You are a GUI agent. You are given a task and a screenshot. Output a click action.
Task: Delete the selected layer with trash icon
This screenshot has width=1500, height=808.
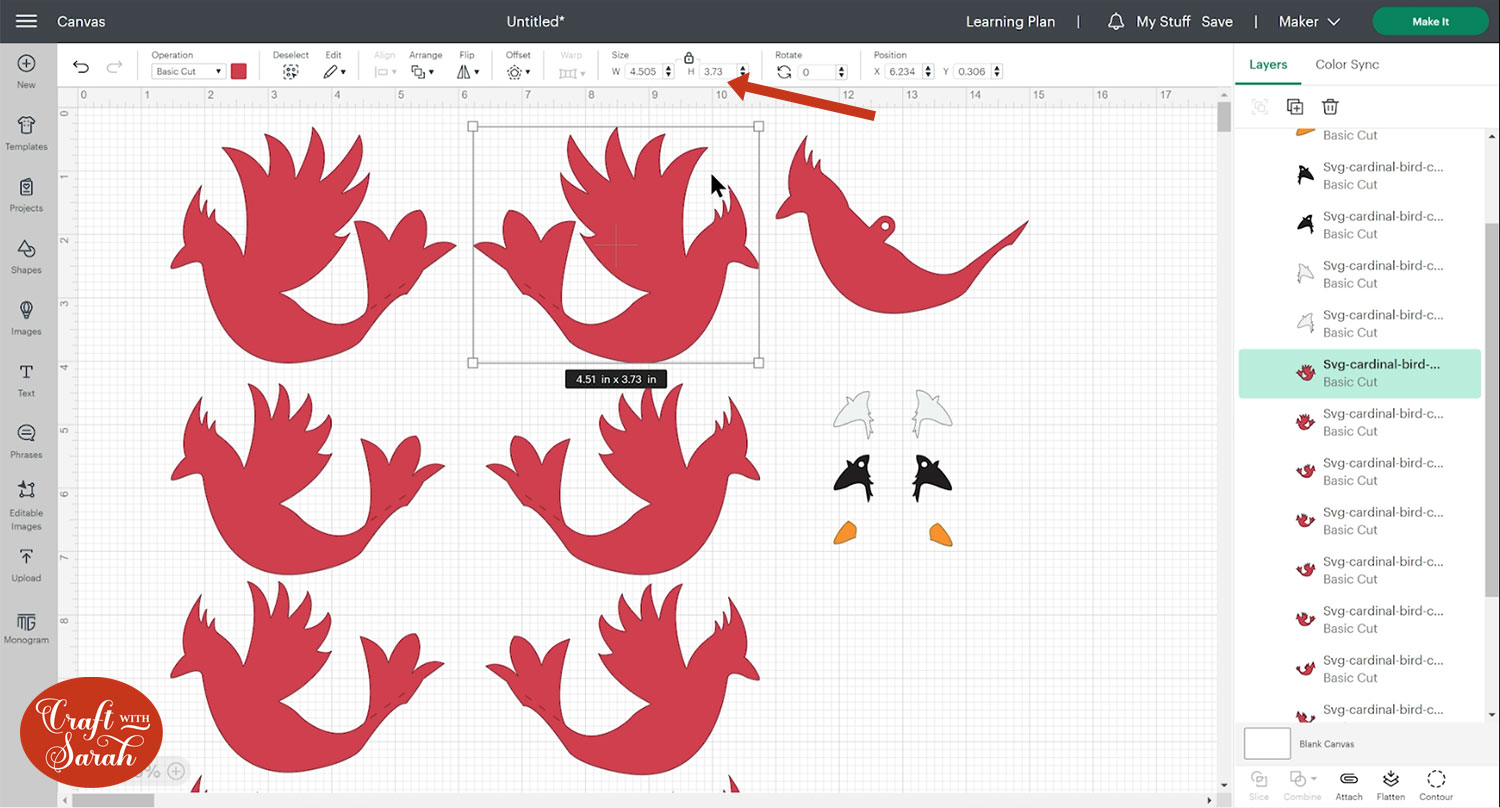pyautogui.click(x=1330, y=107)
